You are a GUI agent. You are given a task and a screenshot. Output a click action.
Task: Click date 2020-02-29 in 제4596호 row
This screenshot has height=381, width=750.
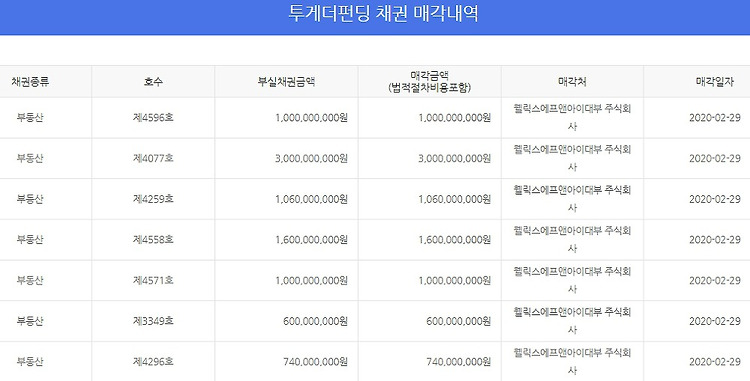click(715, 118)
